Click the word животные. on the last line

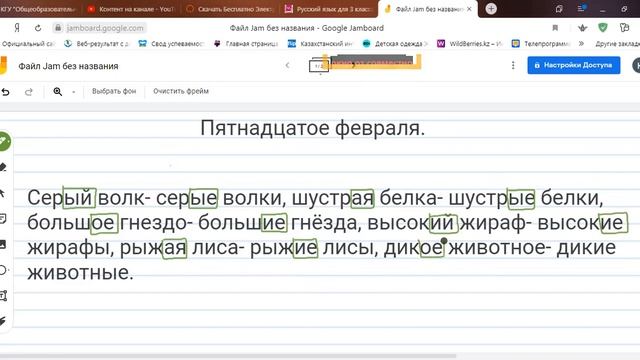point(80,272)
